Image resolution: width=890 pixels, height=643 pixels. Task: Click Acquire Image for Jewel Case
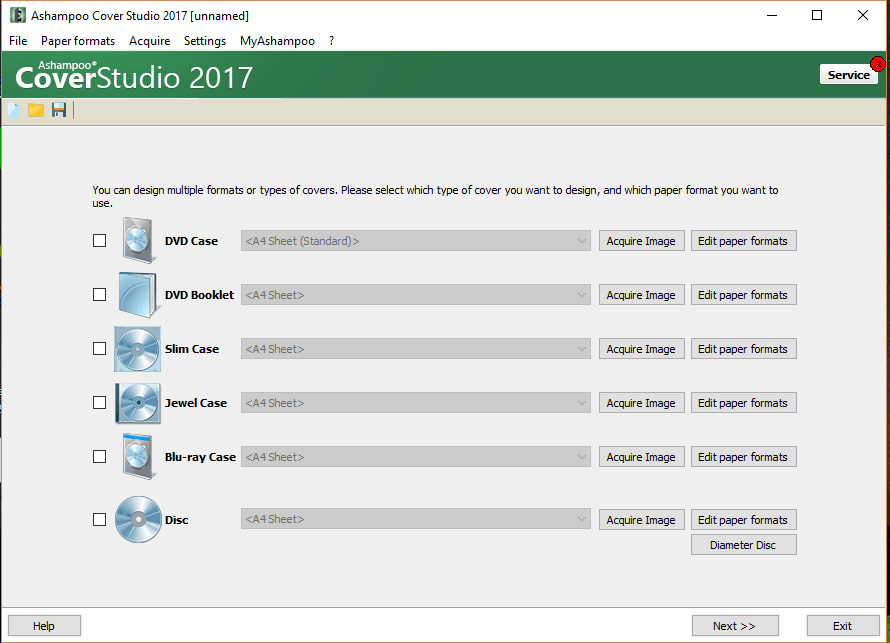click(x=641, y=402)
